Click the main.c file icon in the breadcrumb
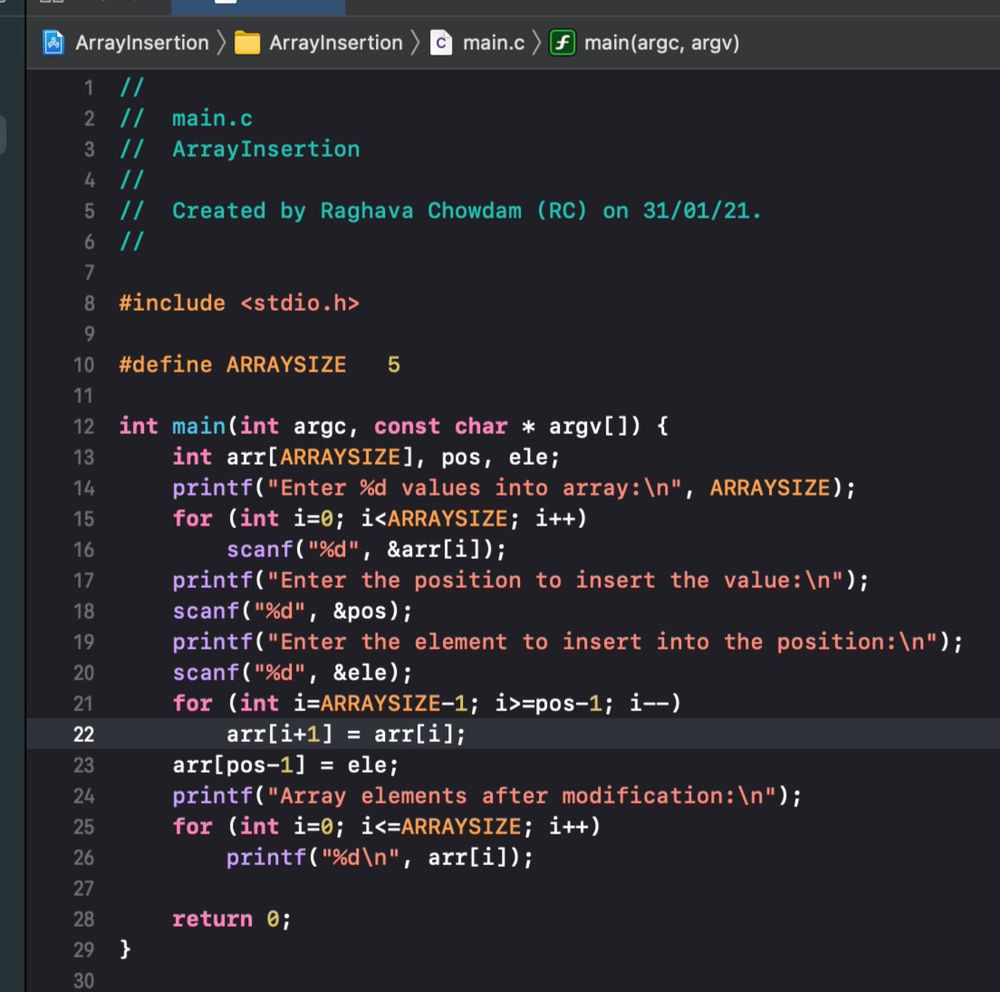1000x992 pixels. click(441, 43)
